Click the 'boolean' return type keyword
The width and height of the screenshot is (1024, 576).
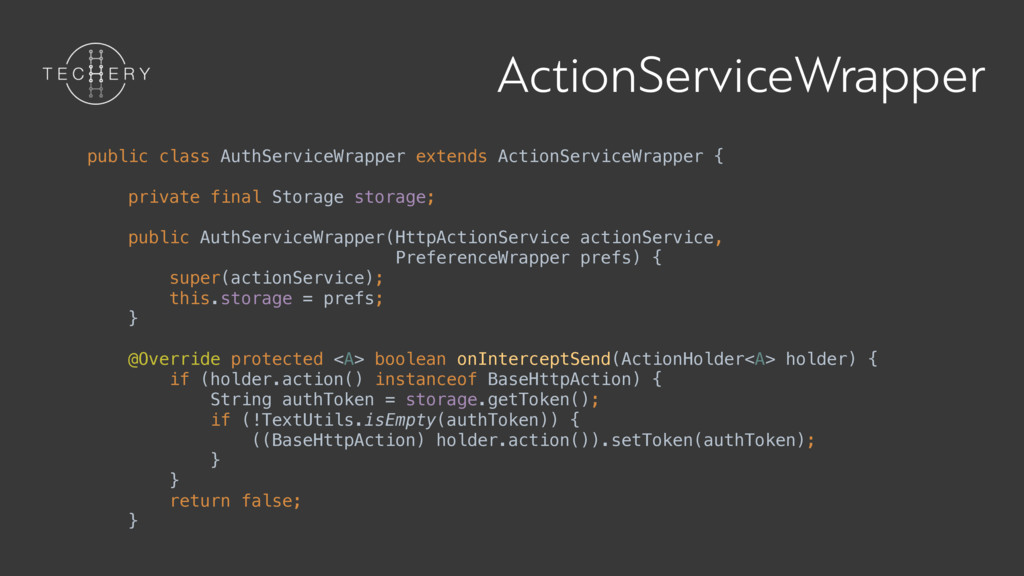tap(409, 359)
